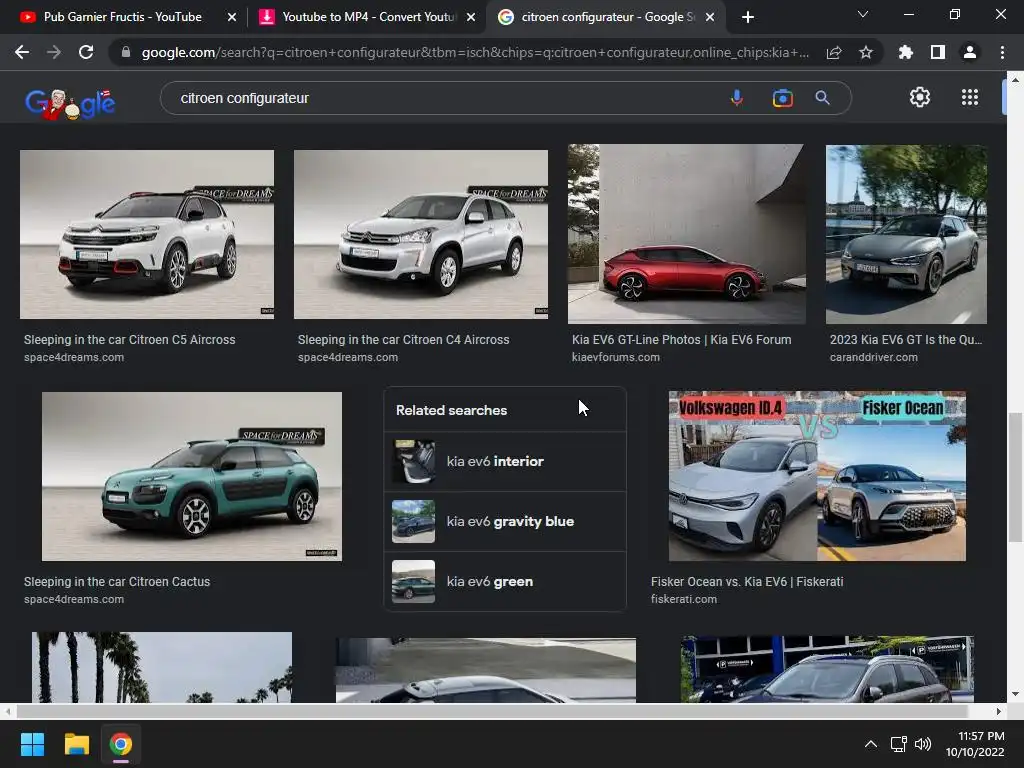Image resolution: width=1024 pixels, height=768 pixels.
Task: Open clock showing 11:57 PM 10/10/2022
Action: tap(975, 744)
